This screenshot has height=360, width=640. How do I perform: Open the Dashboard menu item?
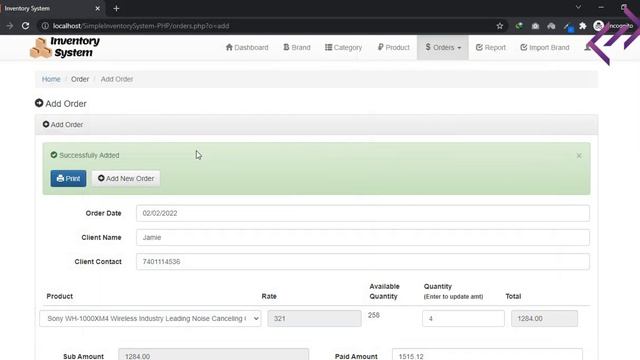click(x=247, y=47)
